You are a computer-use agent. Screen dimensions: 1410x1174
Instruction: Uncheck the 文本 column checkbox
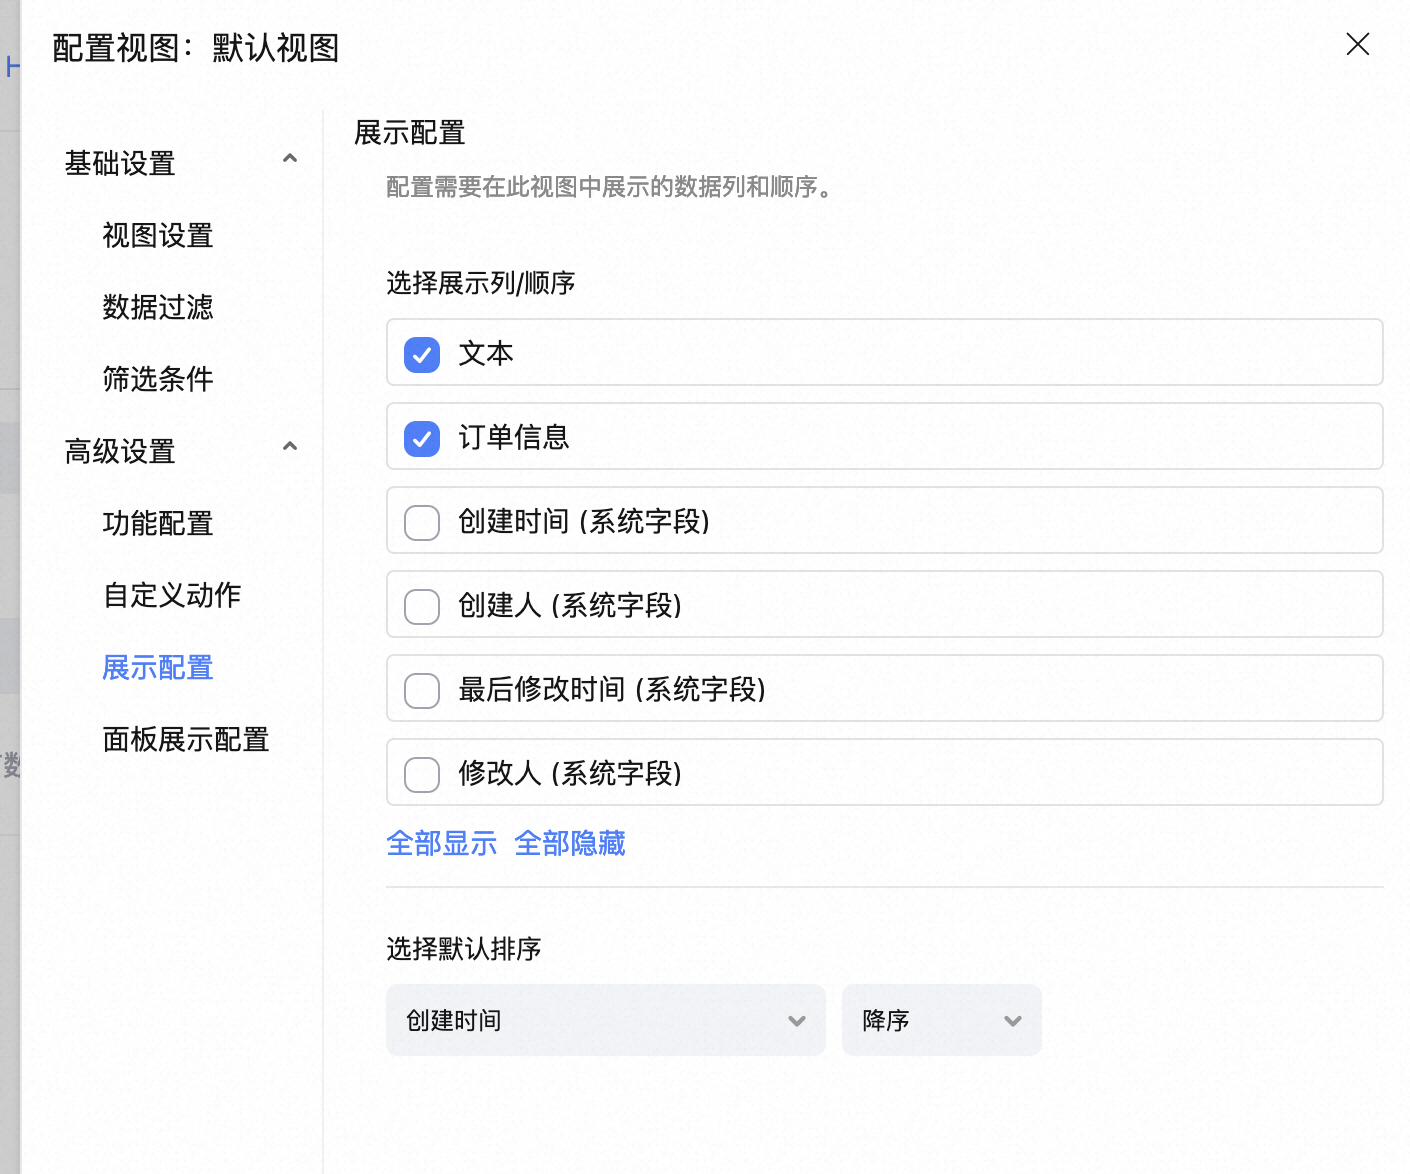(422, 354)
